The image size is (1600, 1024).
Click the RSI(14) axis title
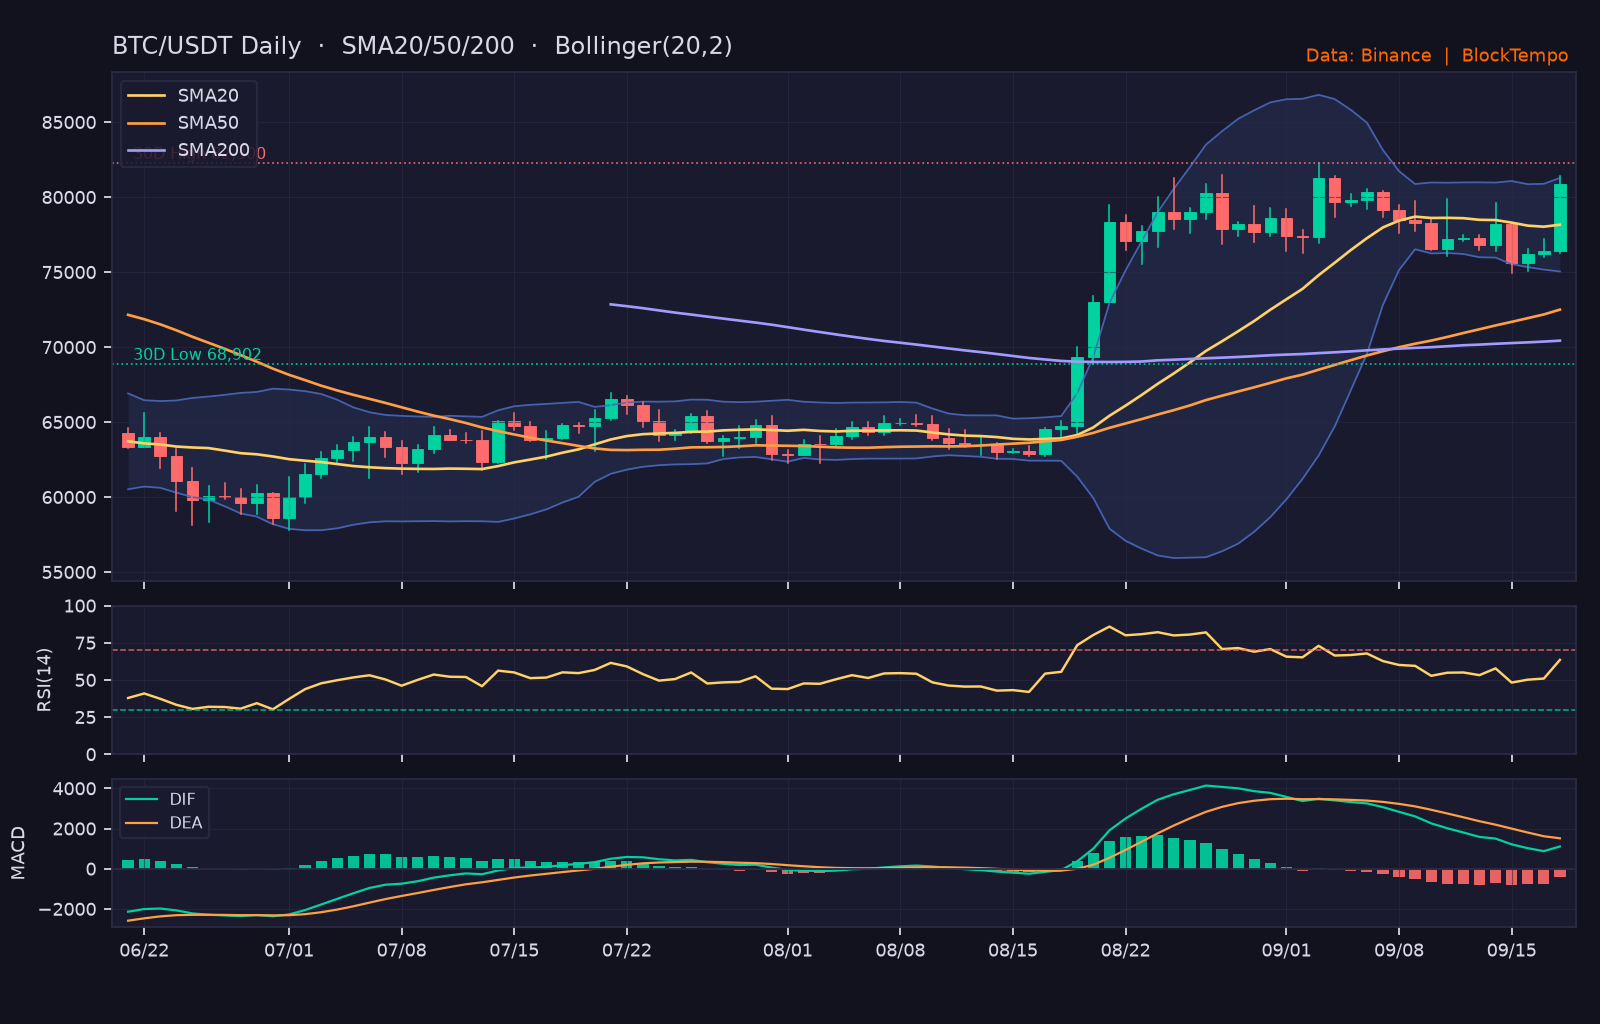pos(44,680)
